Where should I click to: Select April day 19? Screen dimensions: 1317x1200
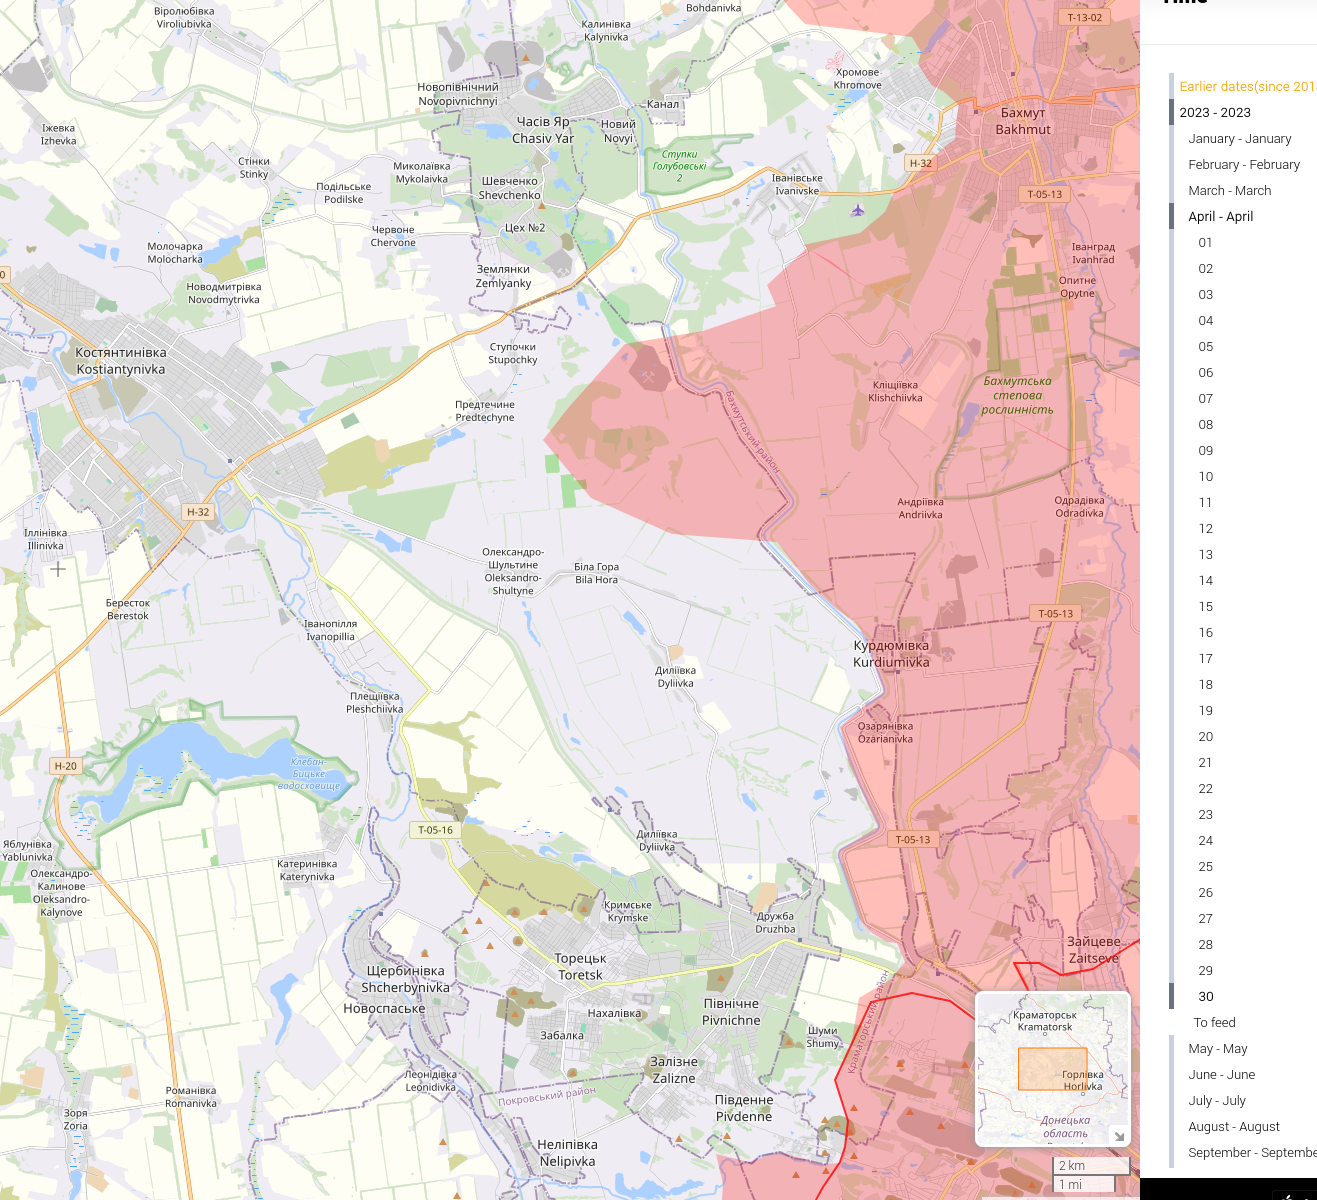[x=1206, y=711]
